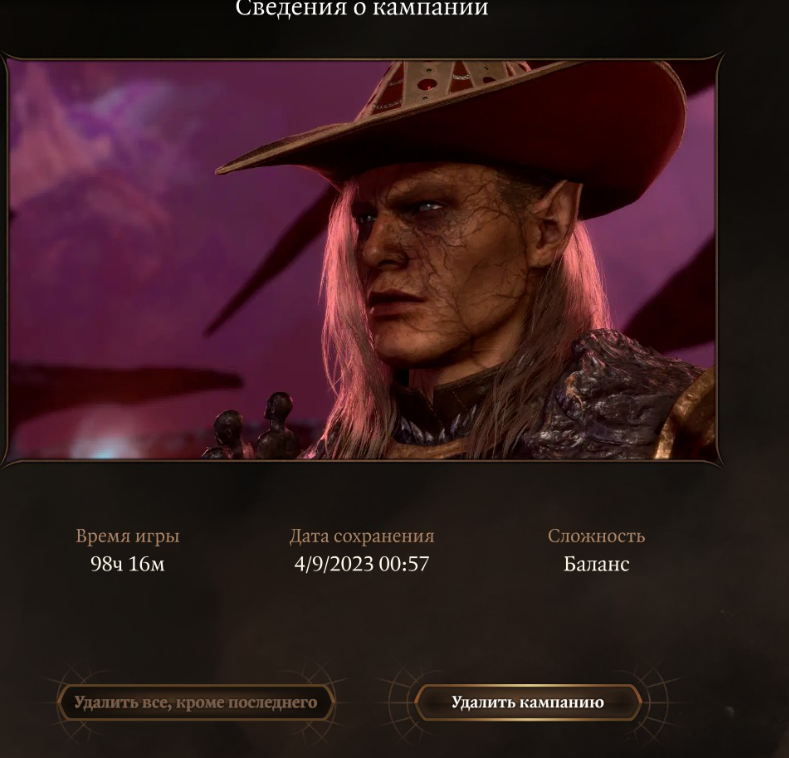Click the "Дата сохранения" label
This screenshot has width=789, height=758.
(x=362, y=536)
